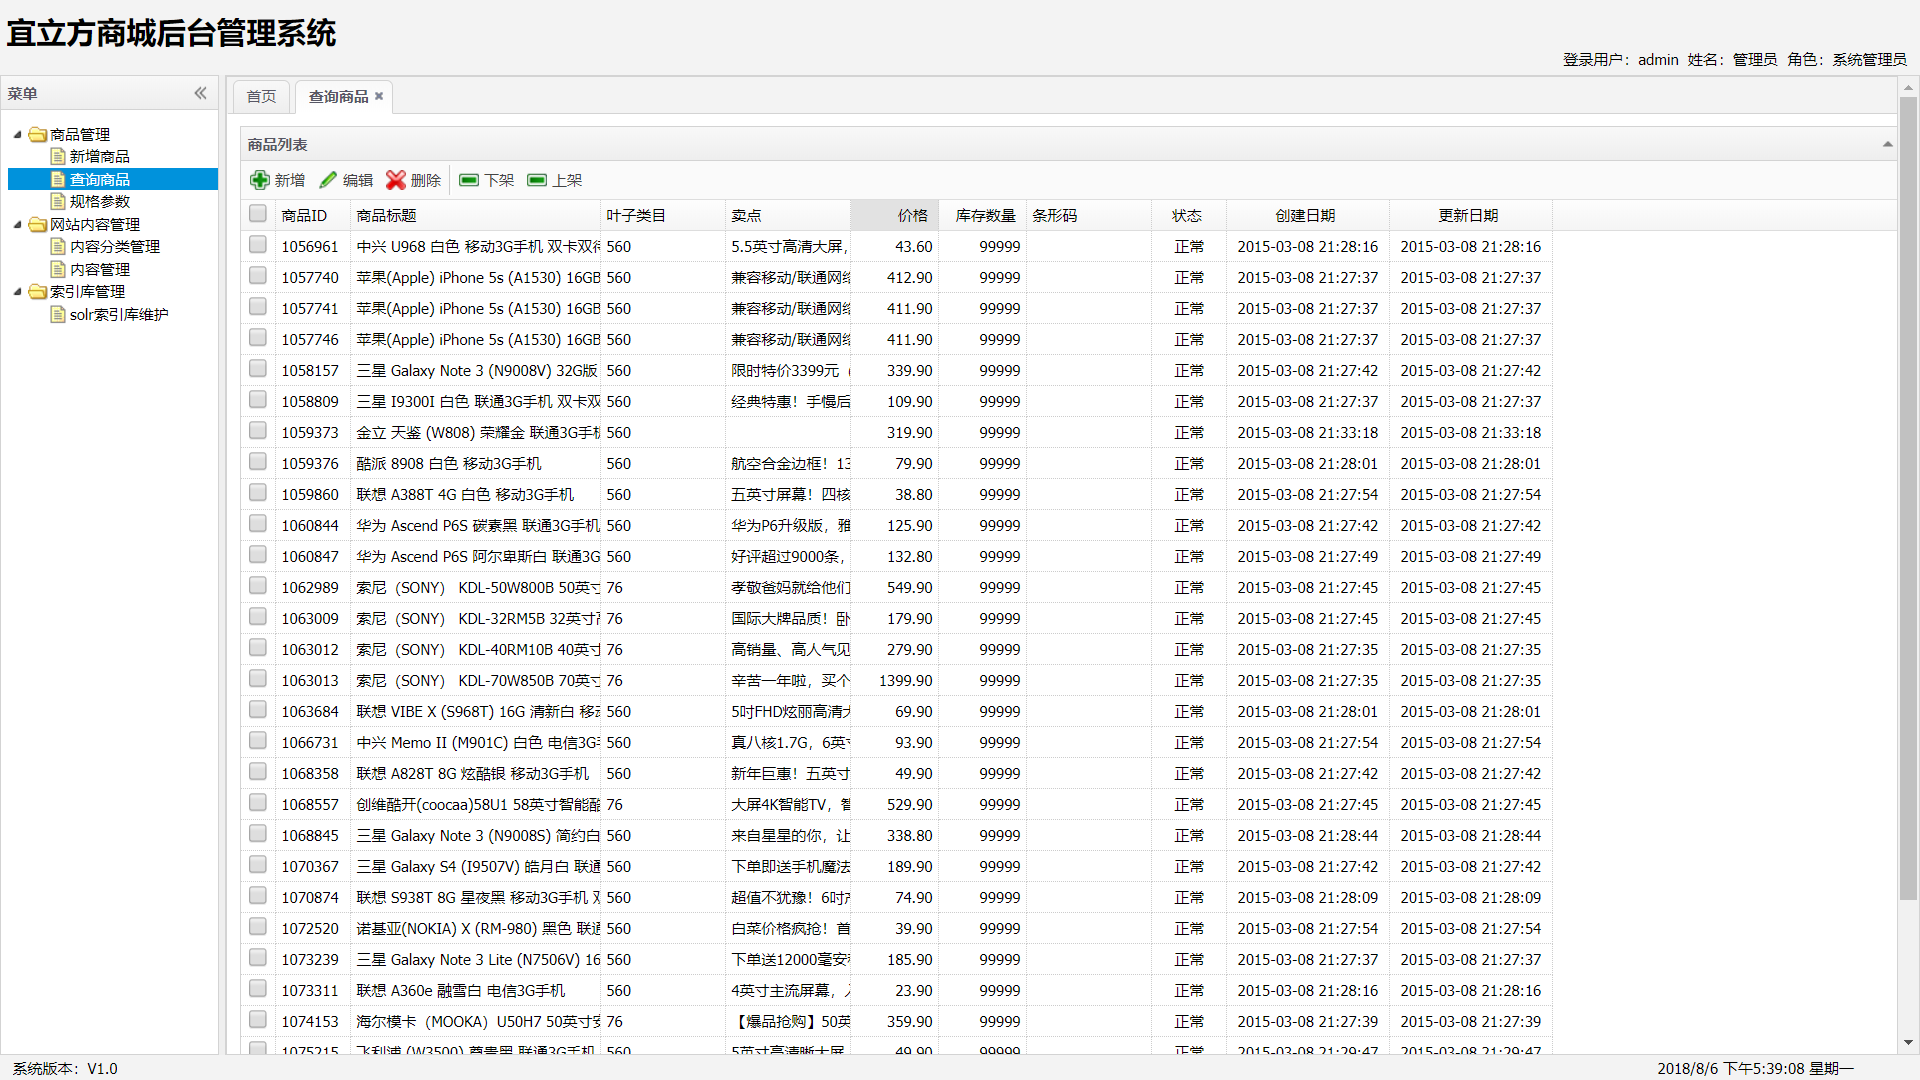The image size is (1920, 1080).
Task: Close the 查询商品 tab with its x icon
Action: pyautogui.click(x=379, y=97)
